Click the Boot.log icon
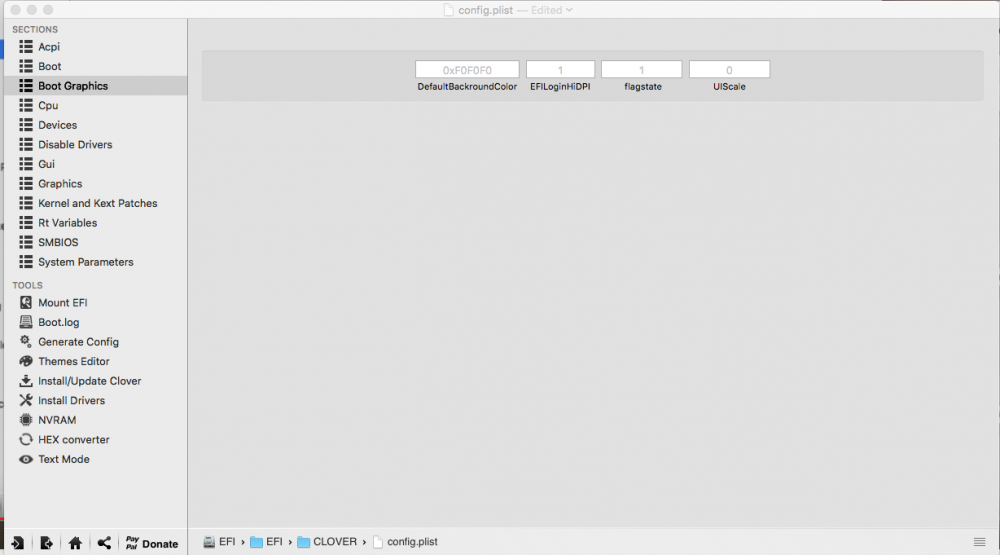This screenshot has width=1000, height=555. [x=26, y=322]
